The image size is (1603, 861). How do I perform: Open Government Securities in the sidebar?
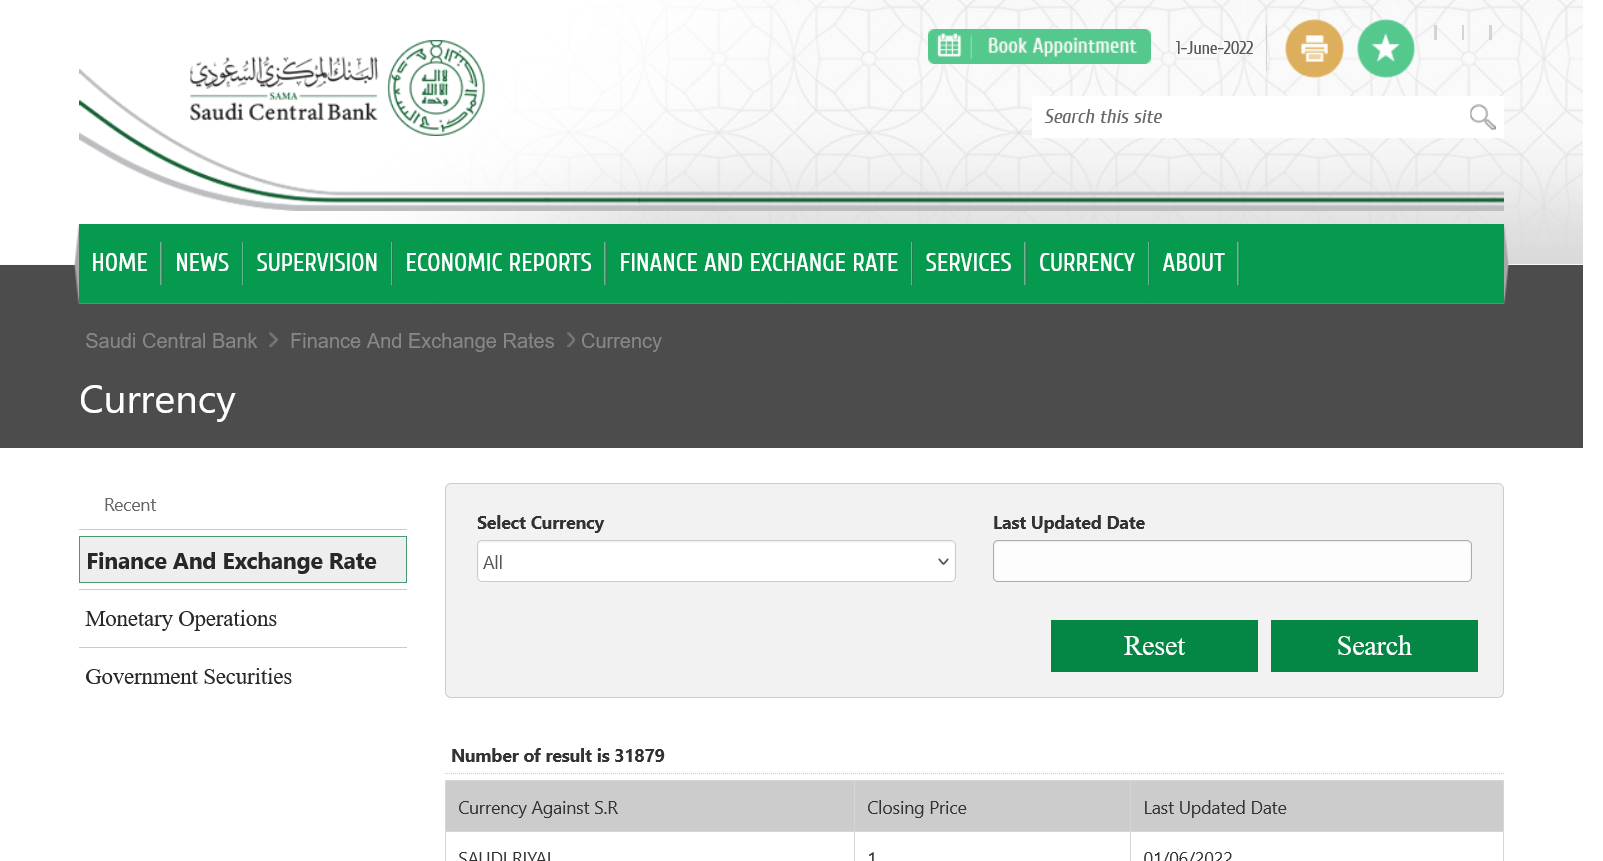[189, 677]
